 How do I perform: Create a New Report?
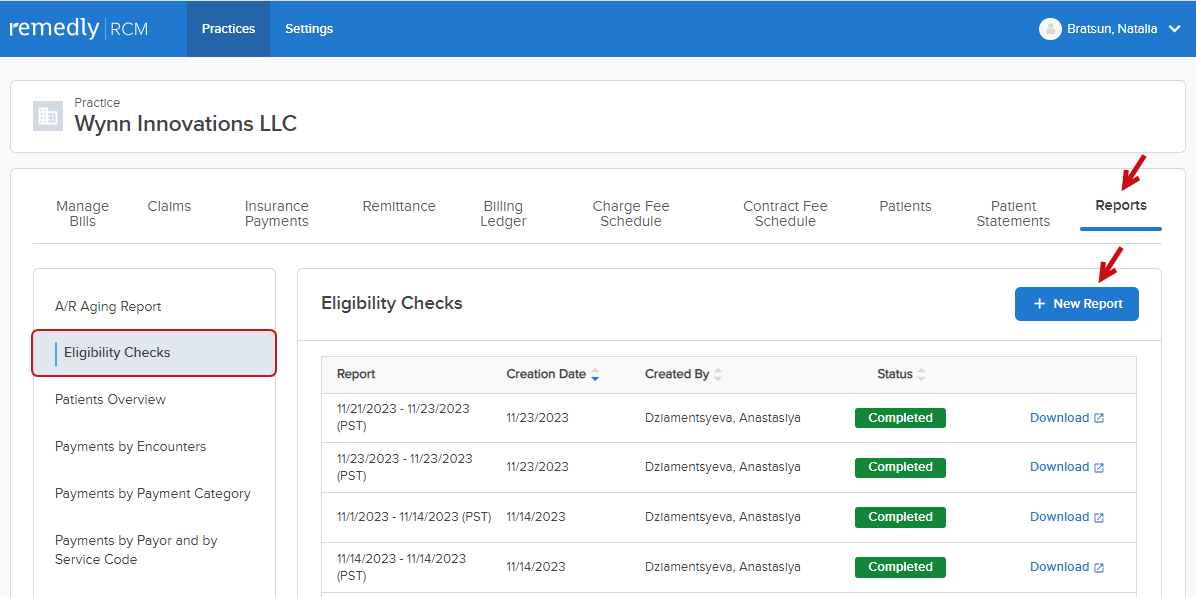(x=1076, y=304)
